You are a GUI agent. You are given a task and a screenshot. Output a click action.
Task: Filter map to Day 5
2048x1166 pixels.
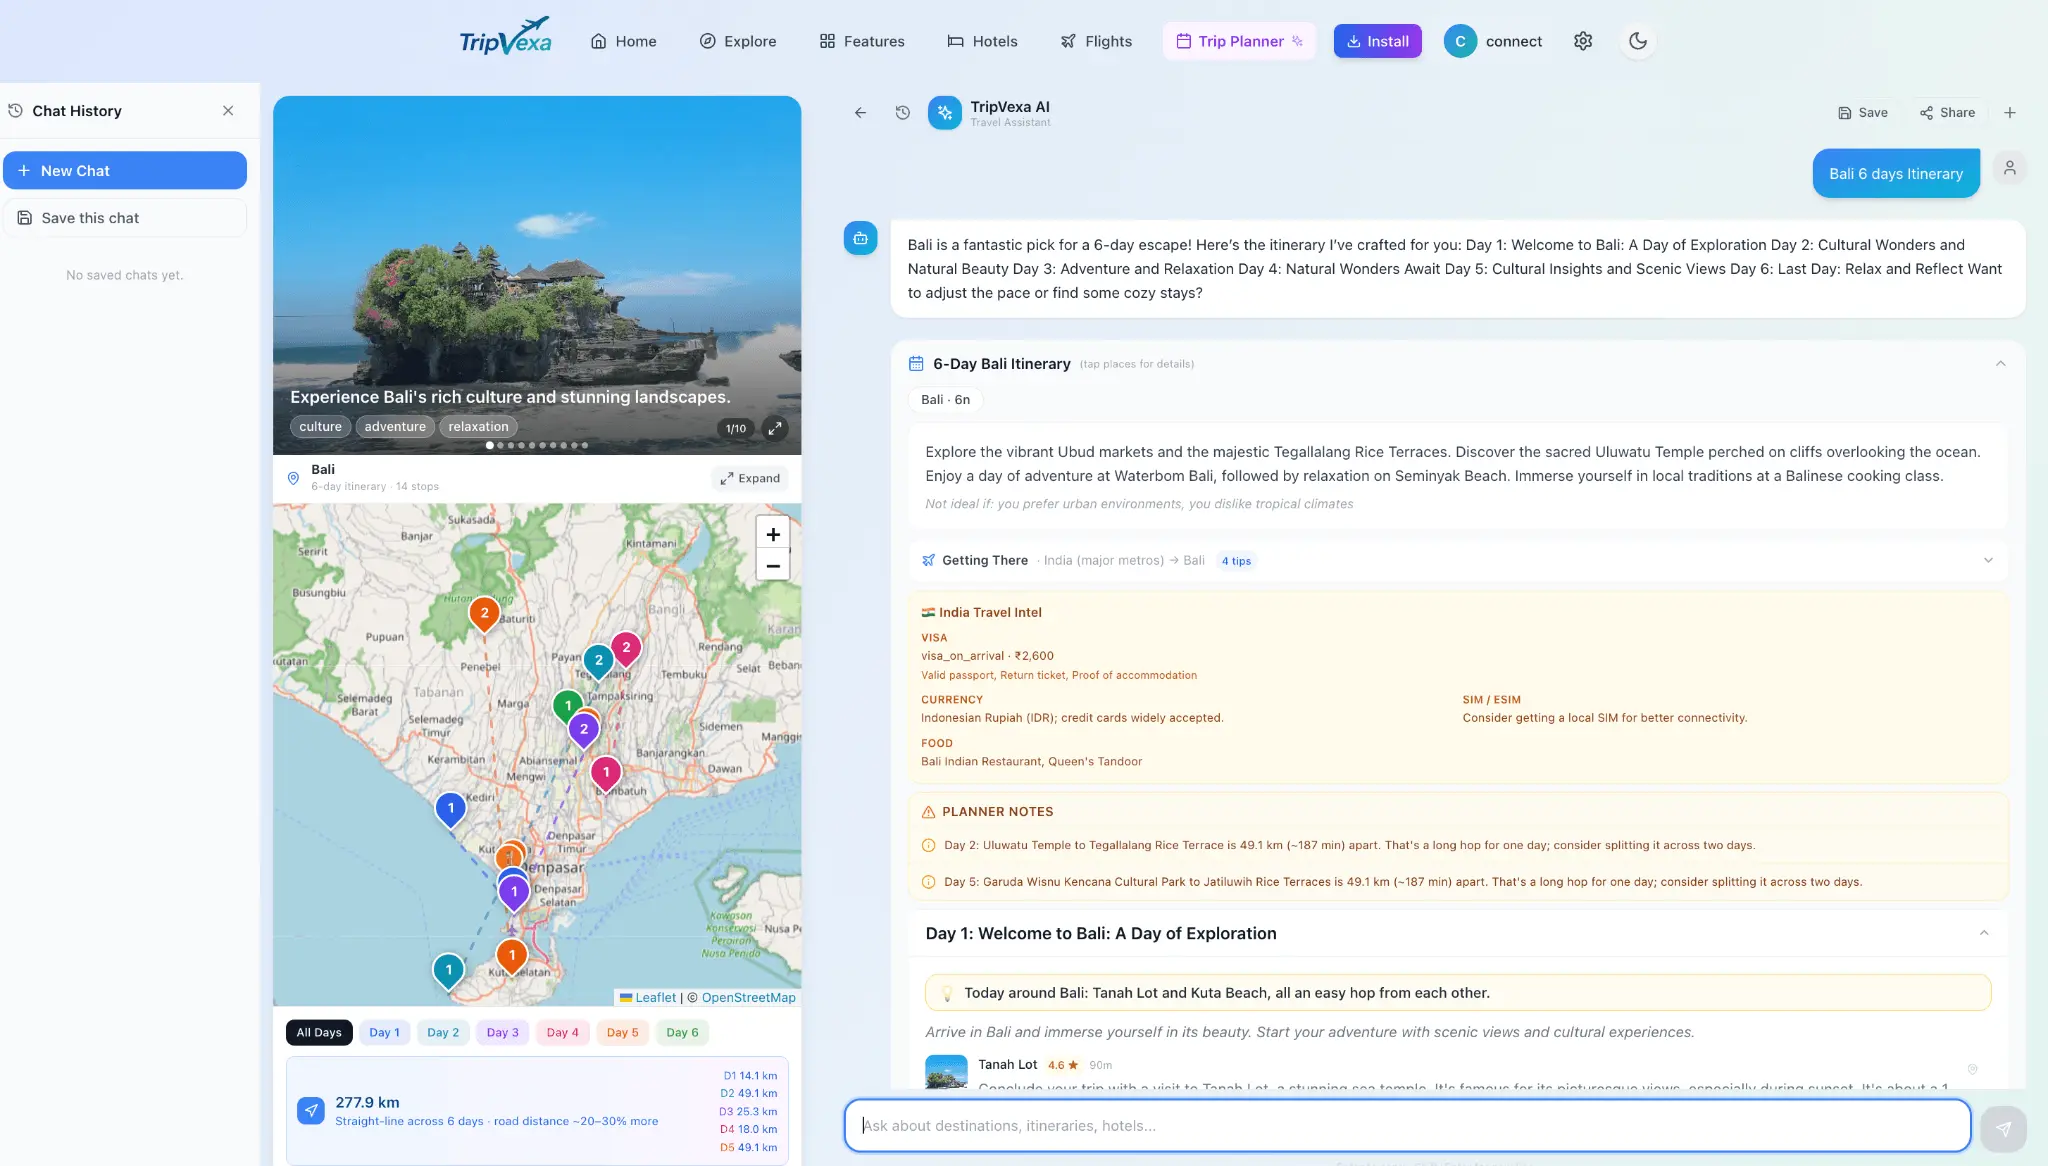click(622, 1033)
